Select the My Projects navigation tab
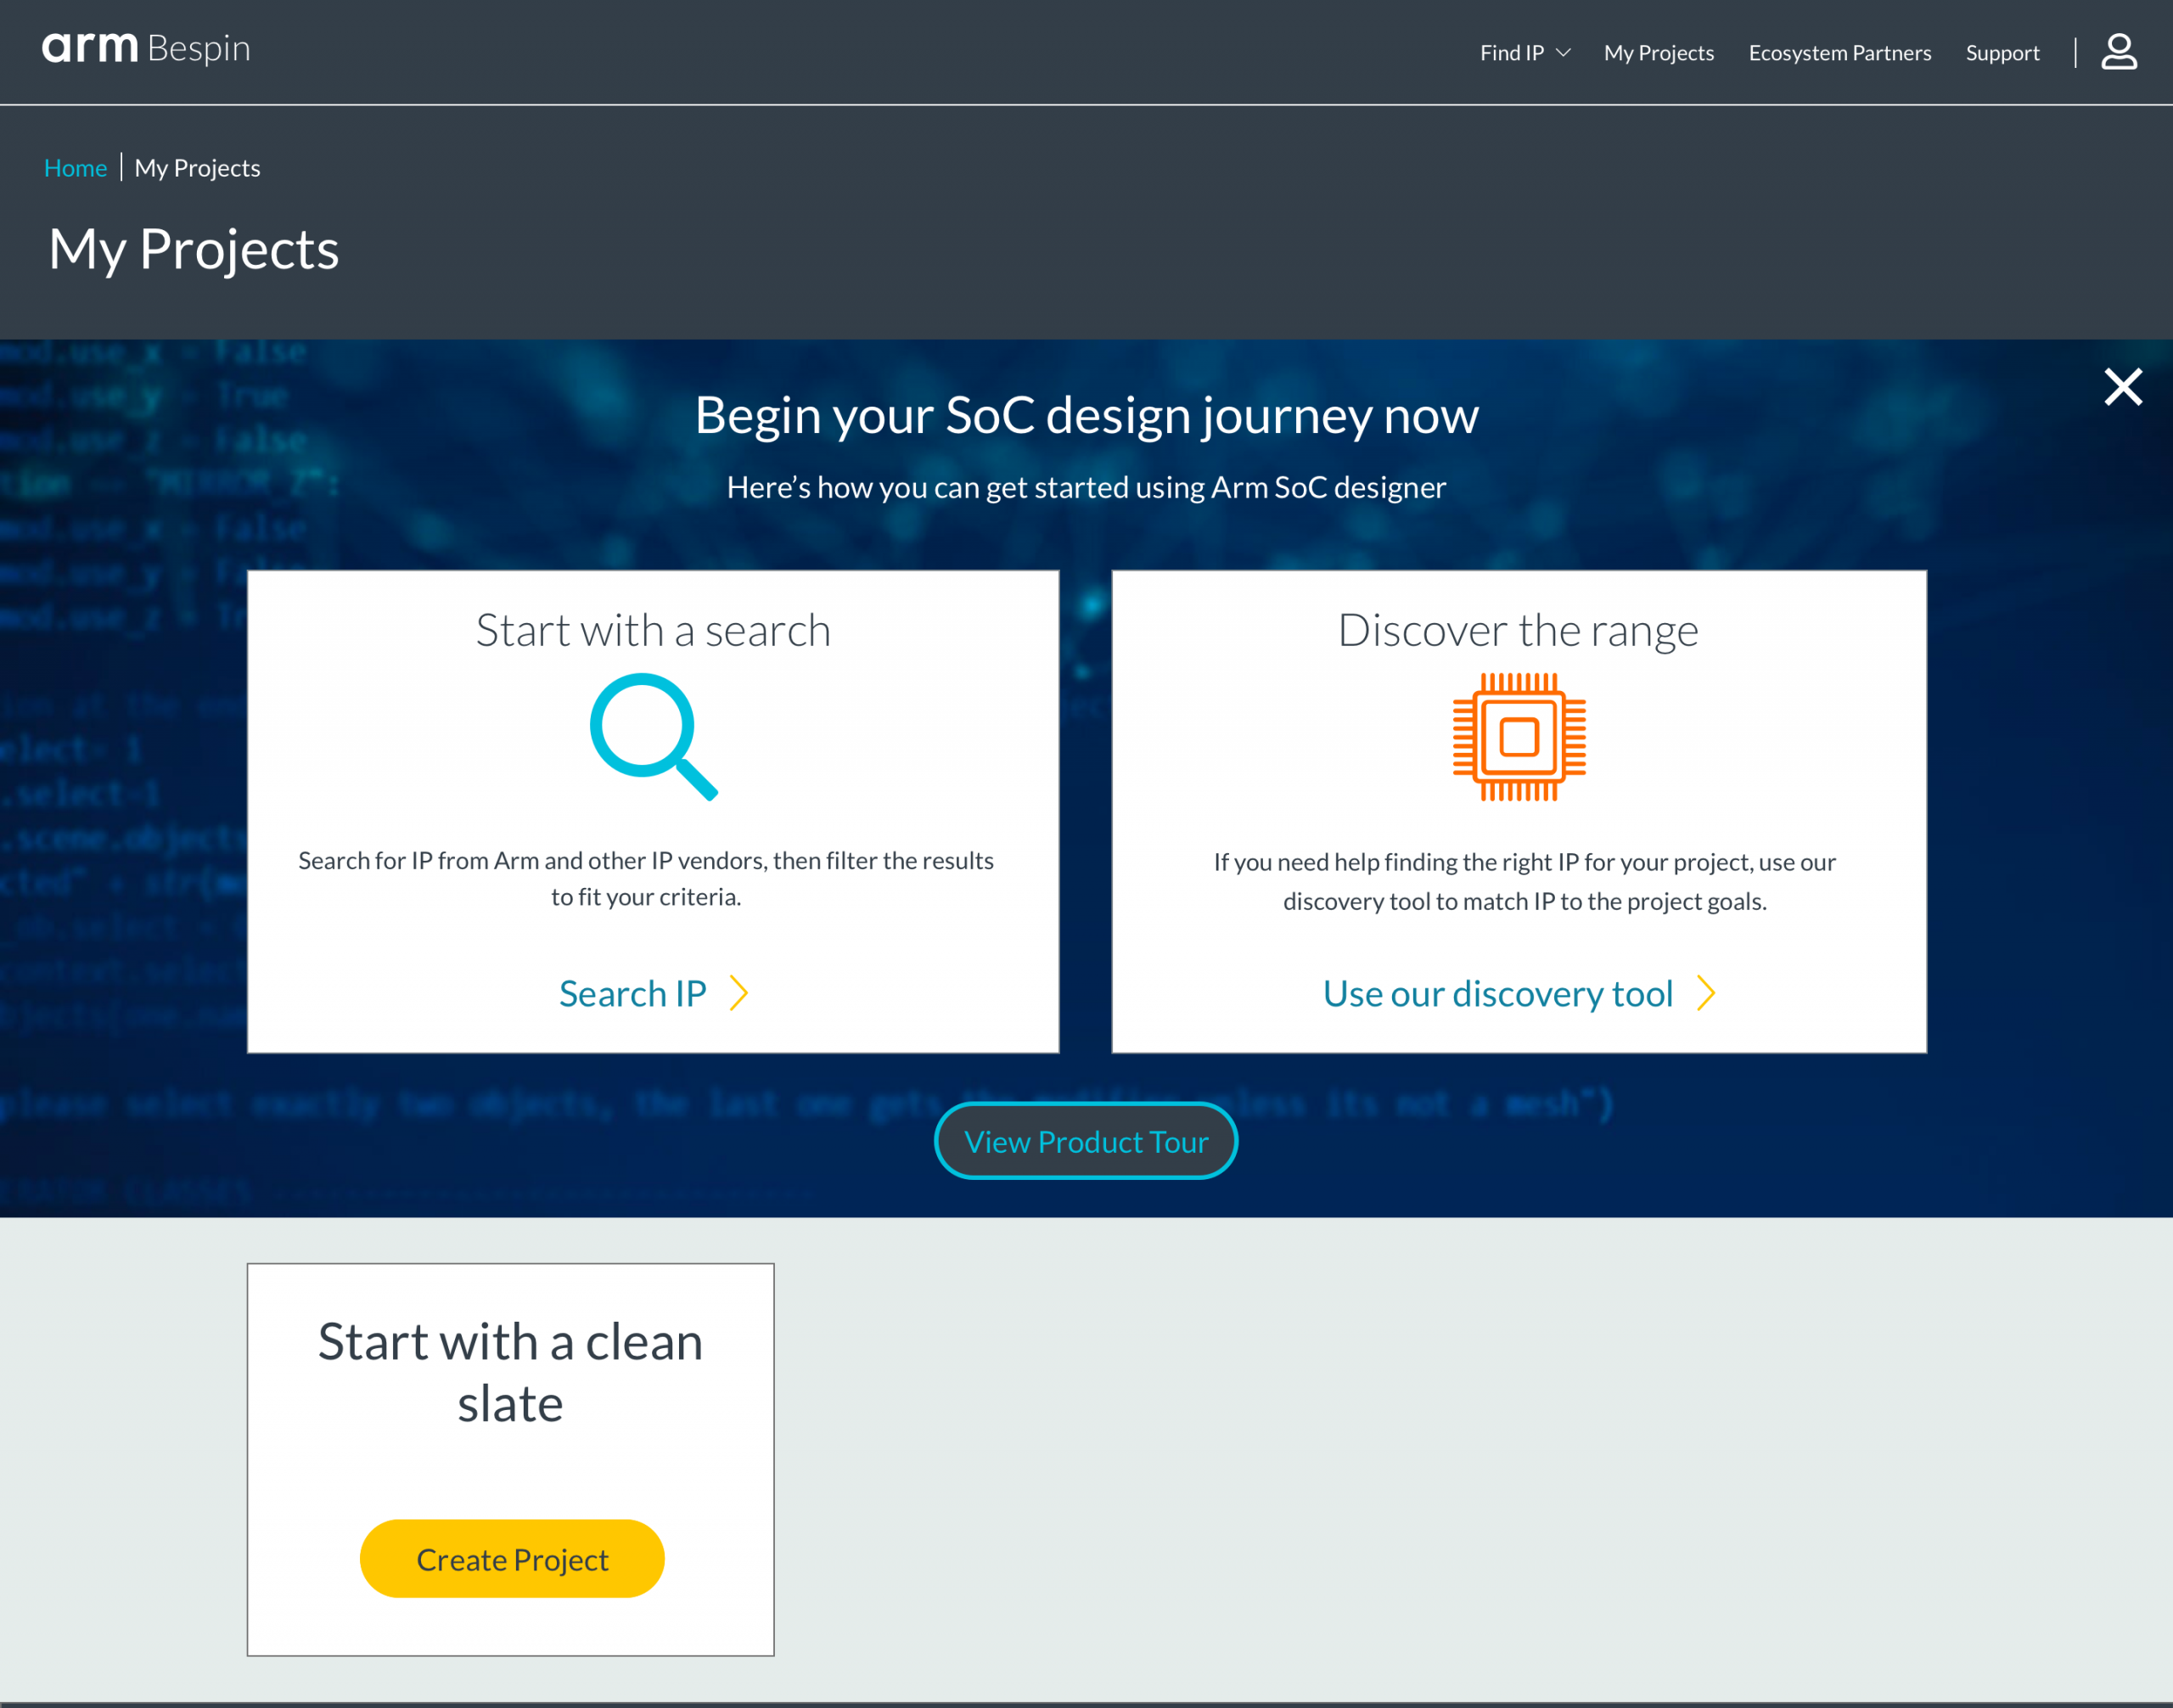Screen dimensions: 2173x1708 pyautogui.click(x=1658, y=51)
